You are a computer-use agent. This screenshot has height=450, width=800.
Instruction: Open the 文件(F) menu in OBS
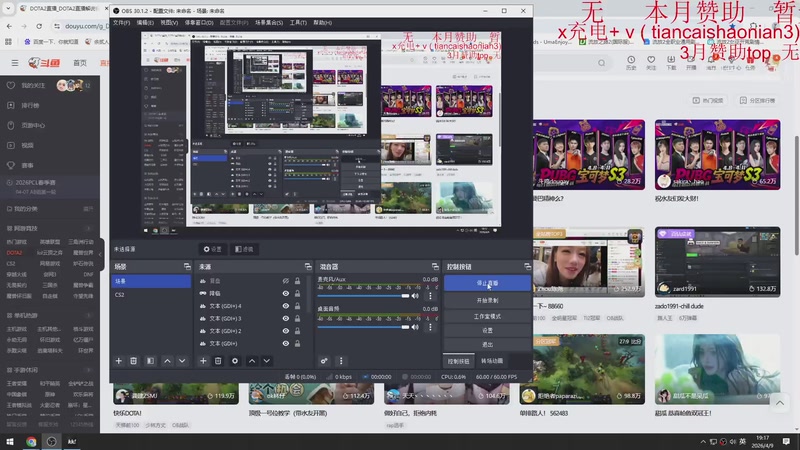121,22
